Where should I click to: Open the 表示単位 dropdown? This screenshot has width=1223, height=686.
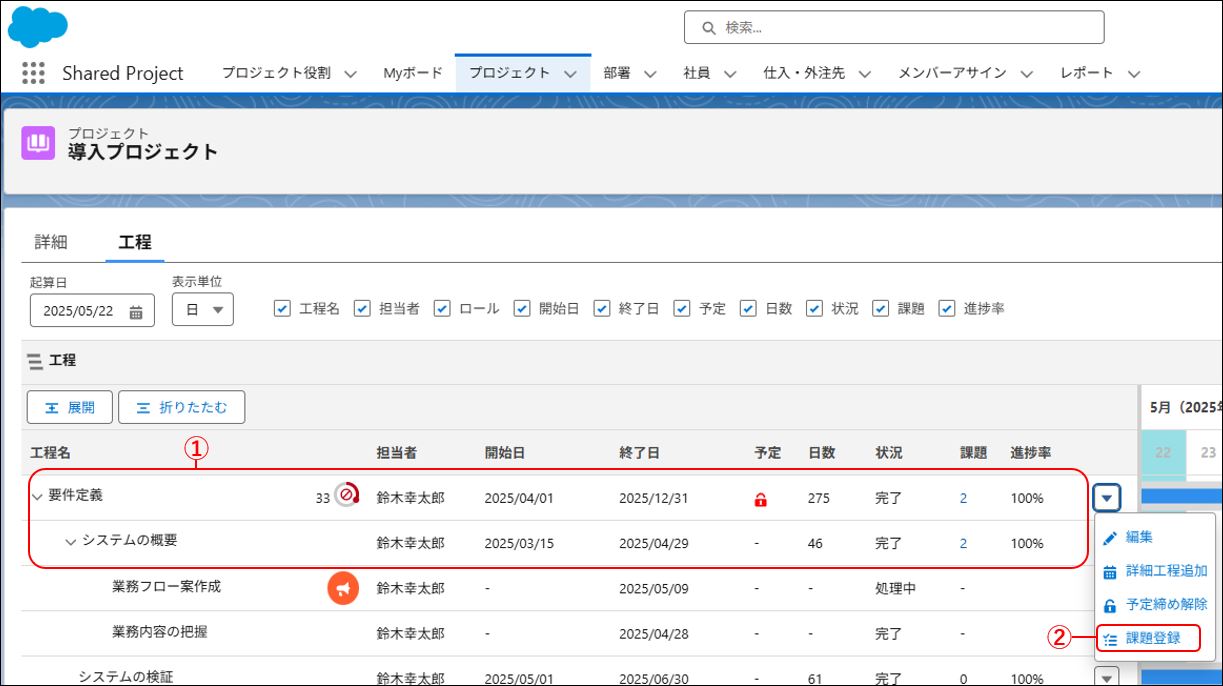[x=203, y=310]
